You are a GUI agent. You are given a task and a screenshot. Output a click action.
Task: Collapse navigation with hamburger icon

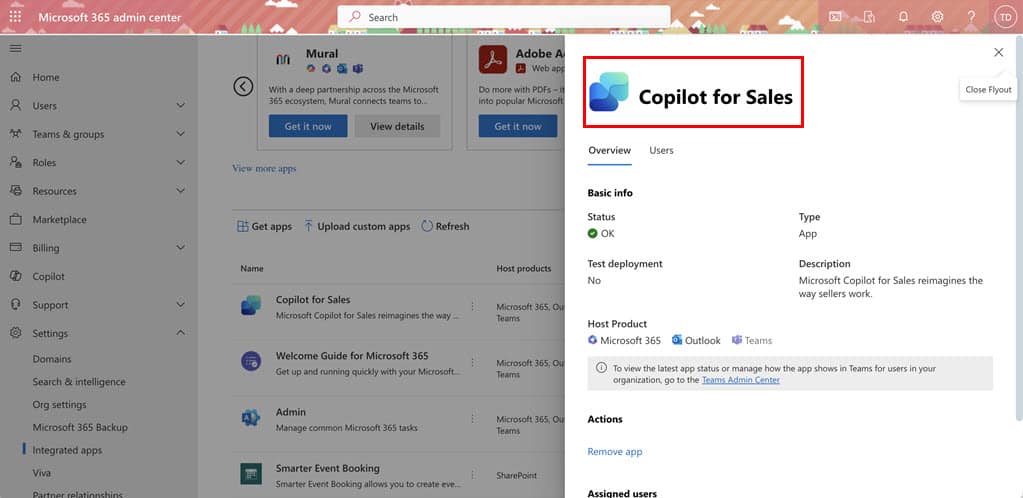pyautogui.click(x=16, y=48)
